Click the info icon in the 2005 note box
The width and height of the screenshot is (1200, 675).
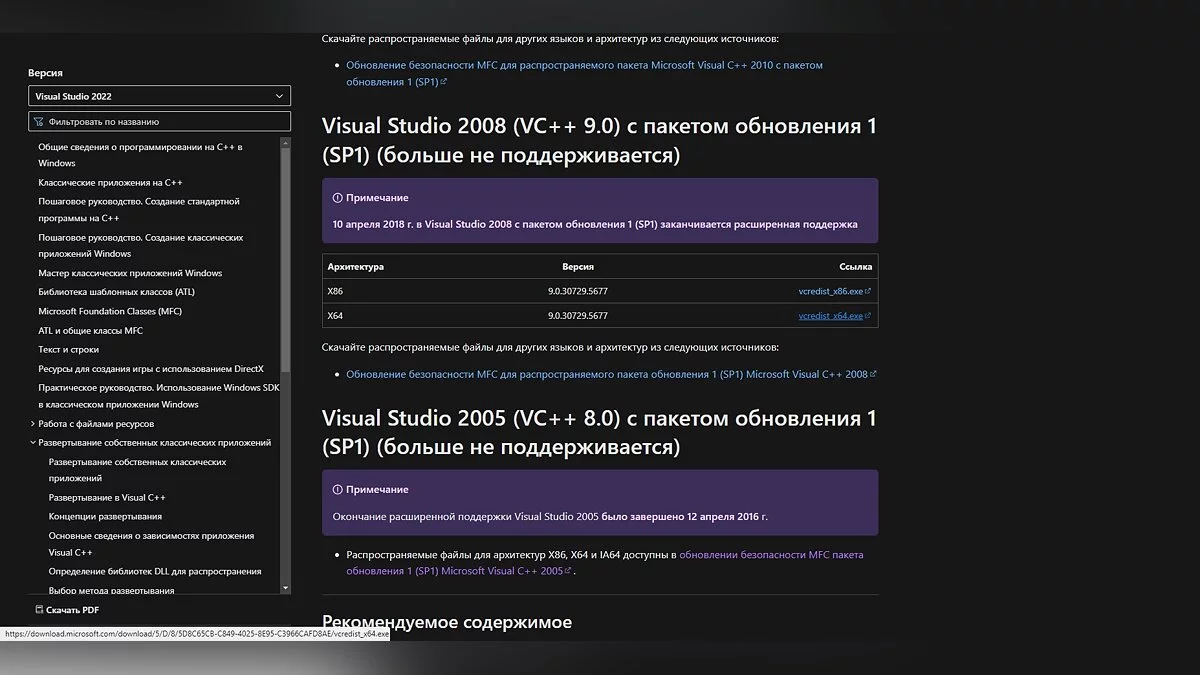[338, 490]
